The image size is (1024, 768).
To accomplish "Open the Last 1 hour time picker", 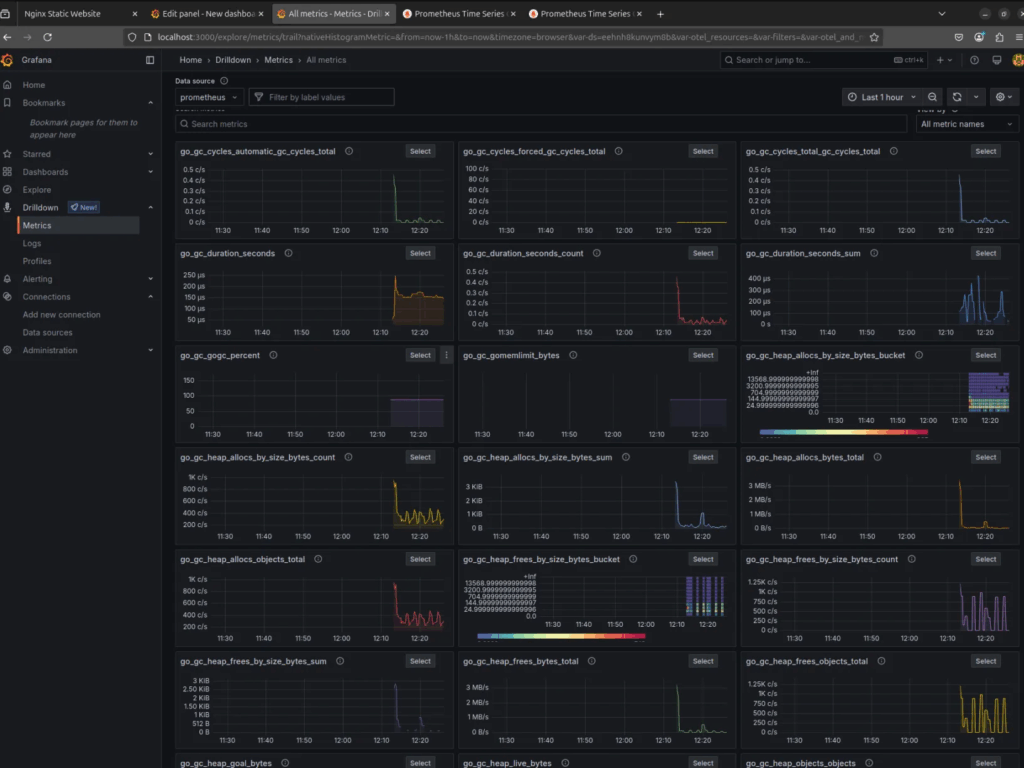I will click(882, 97).
